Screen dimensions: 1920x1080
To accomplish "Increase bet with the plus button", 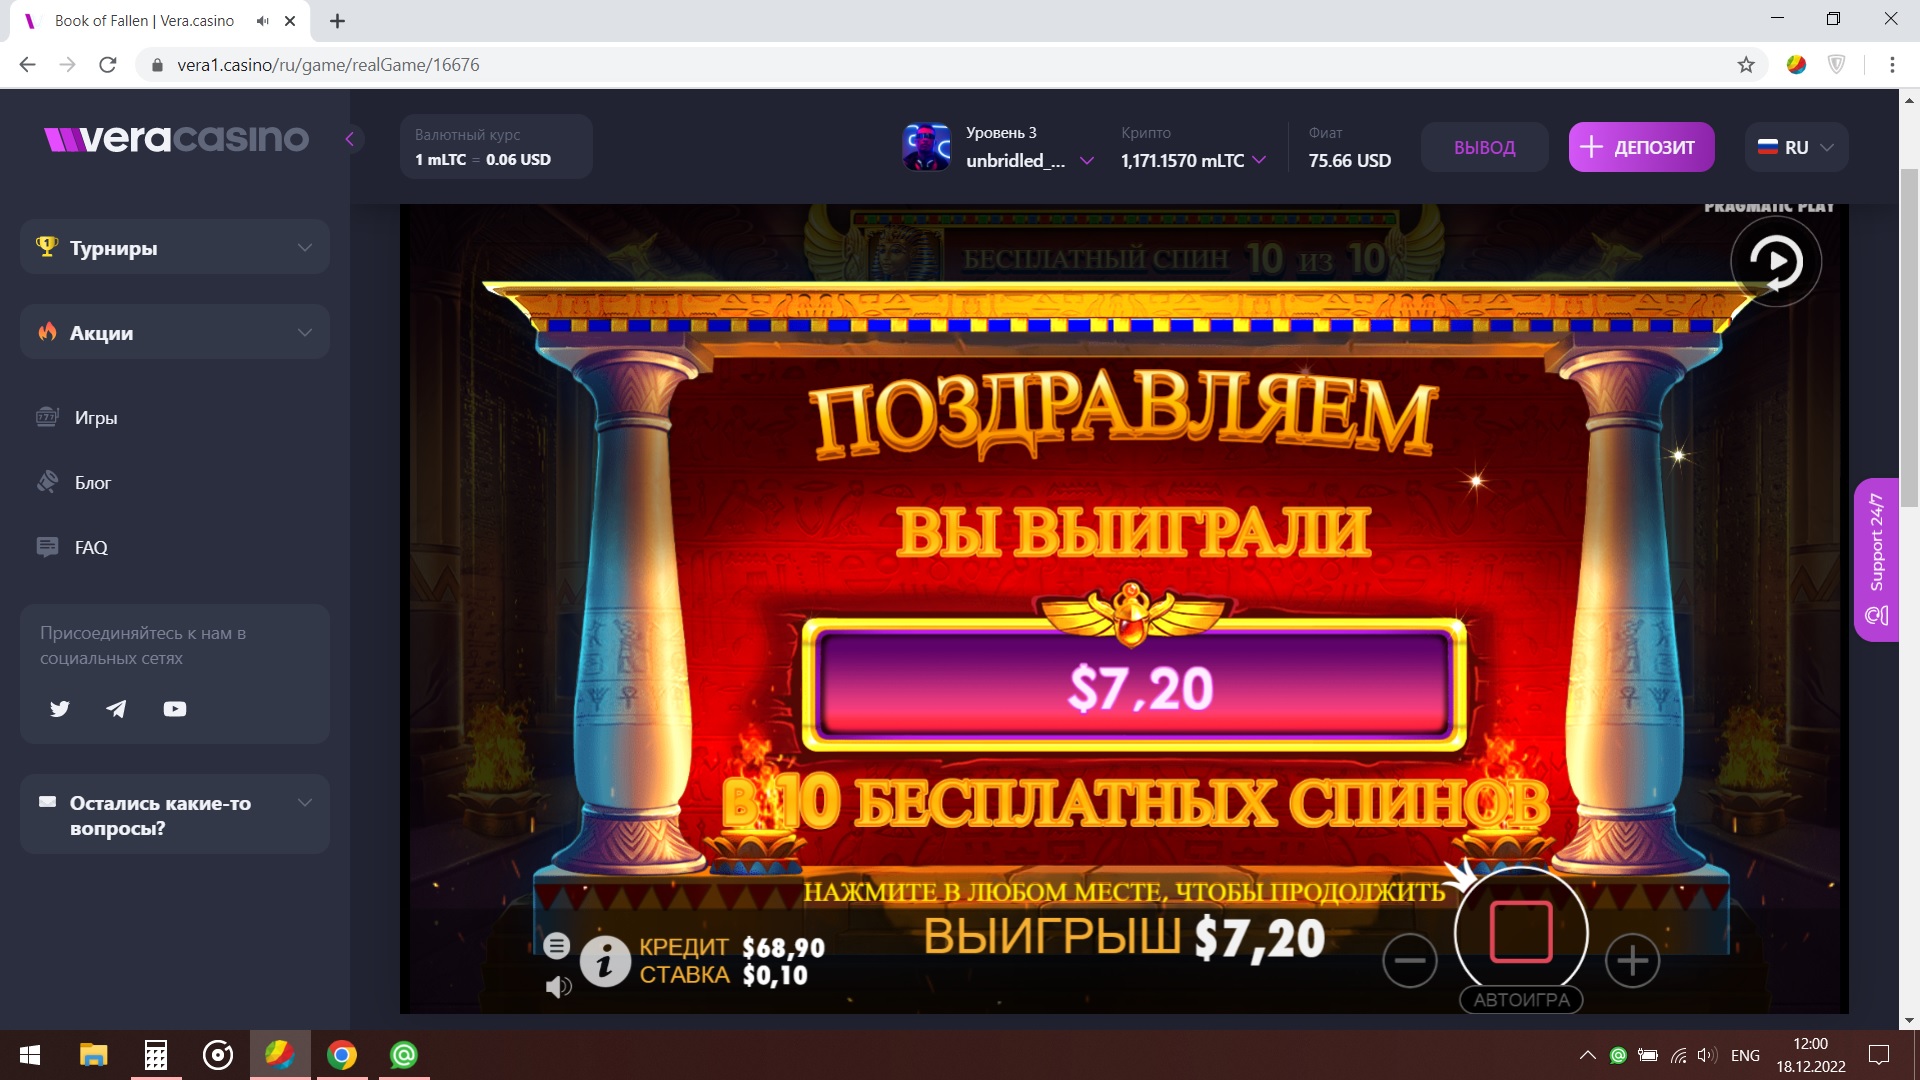I will [x=1633, y=961].
